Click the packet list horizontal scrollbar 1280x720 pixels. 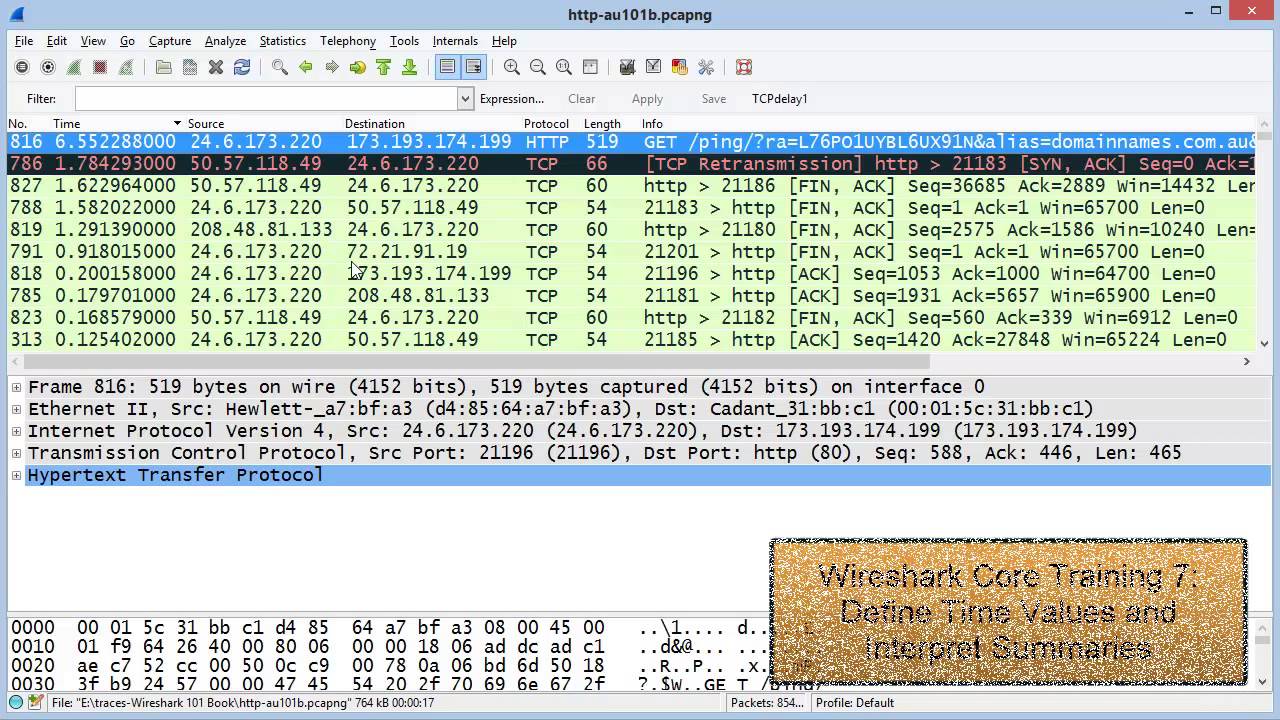click(x=476, y=361)
